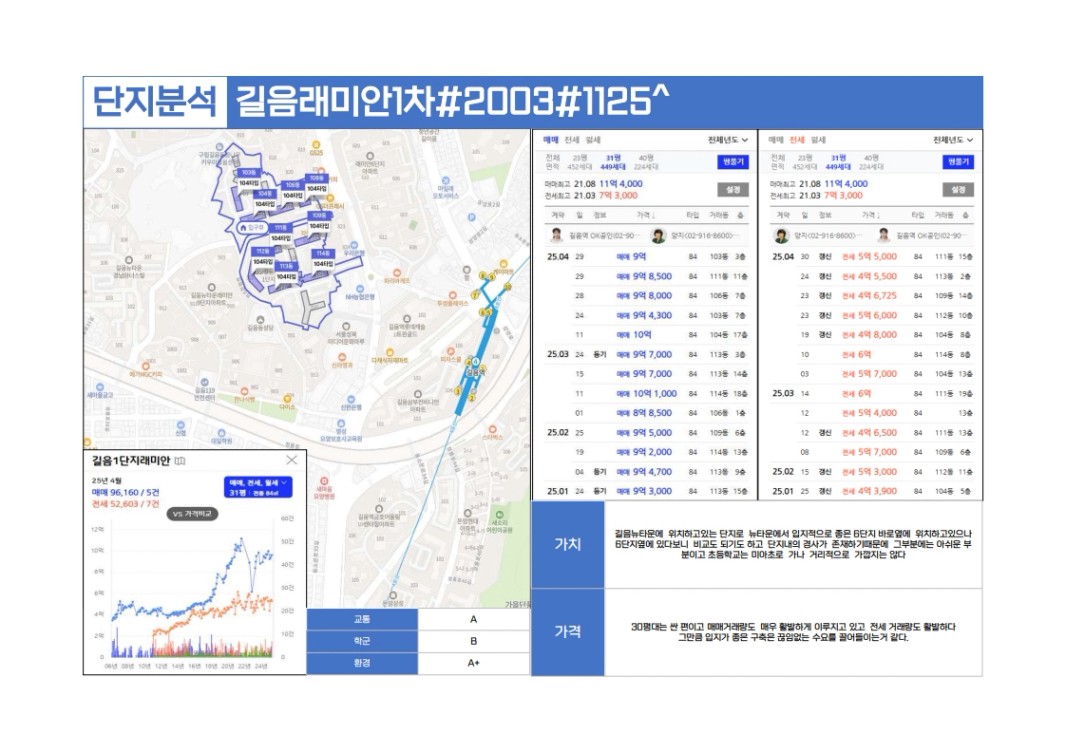Click the 단지분석 title label
The image size is (1066, 753).
point(154,102)
